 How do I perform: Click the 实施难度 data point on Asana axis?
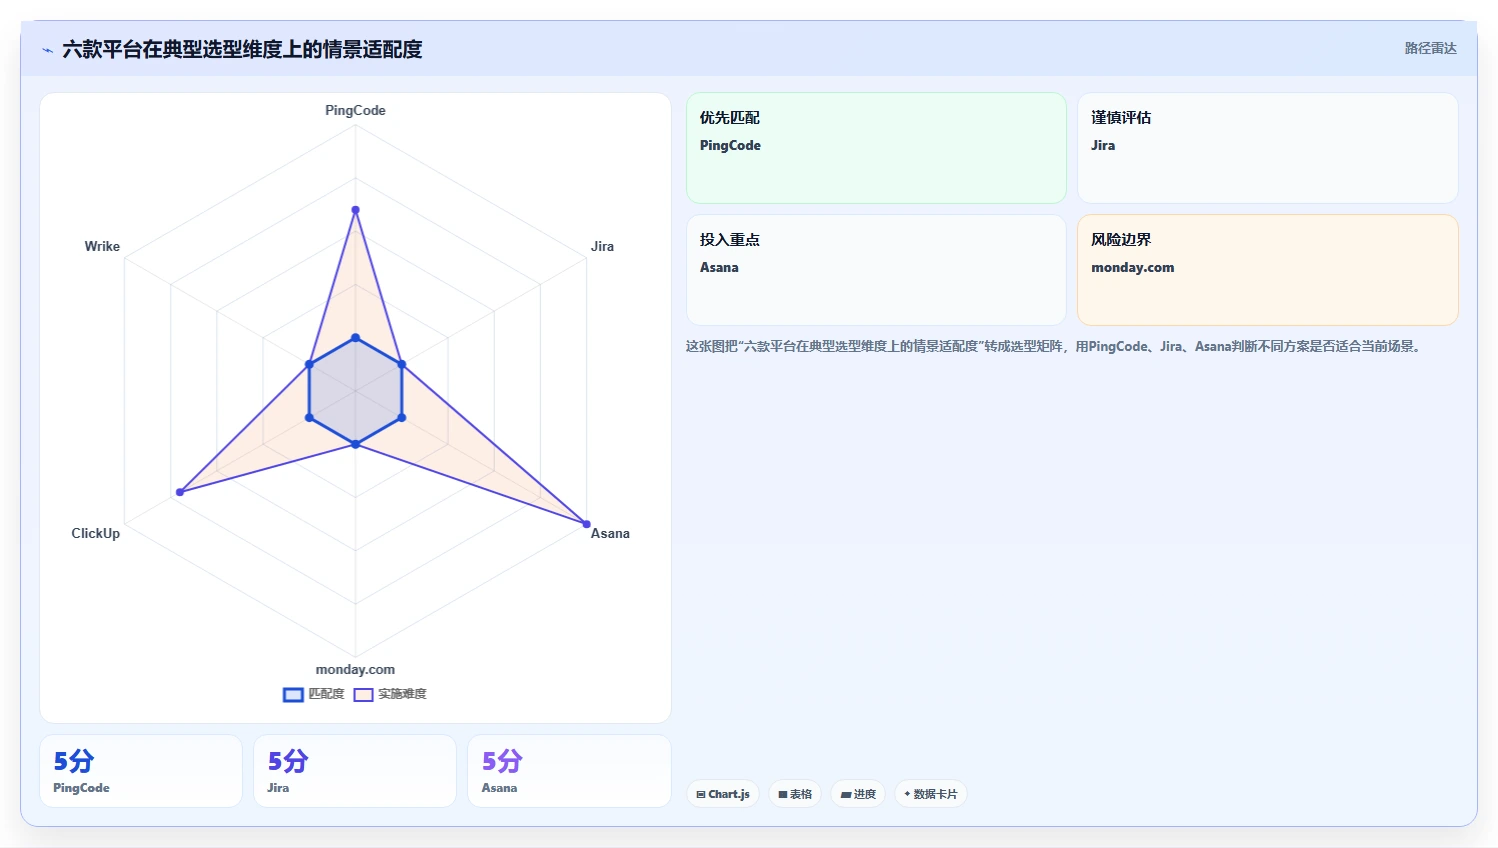(587, 524)
